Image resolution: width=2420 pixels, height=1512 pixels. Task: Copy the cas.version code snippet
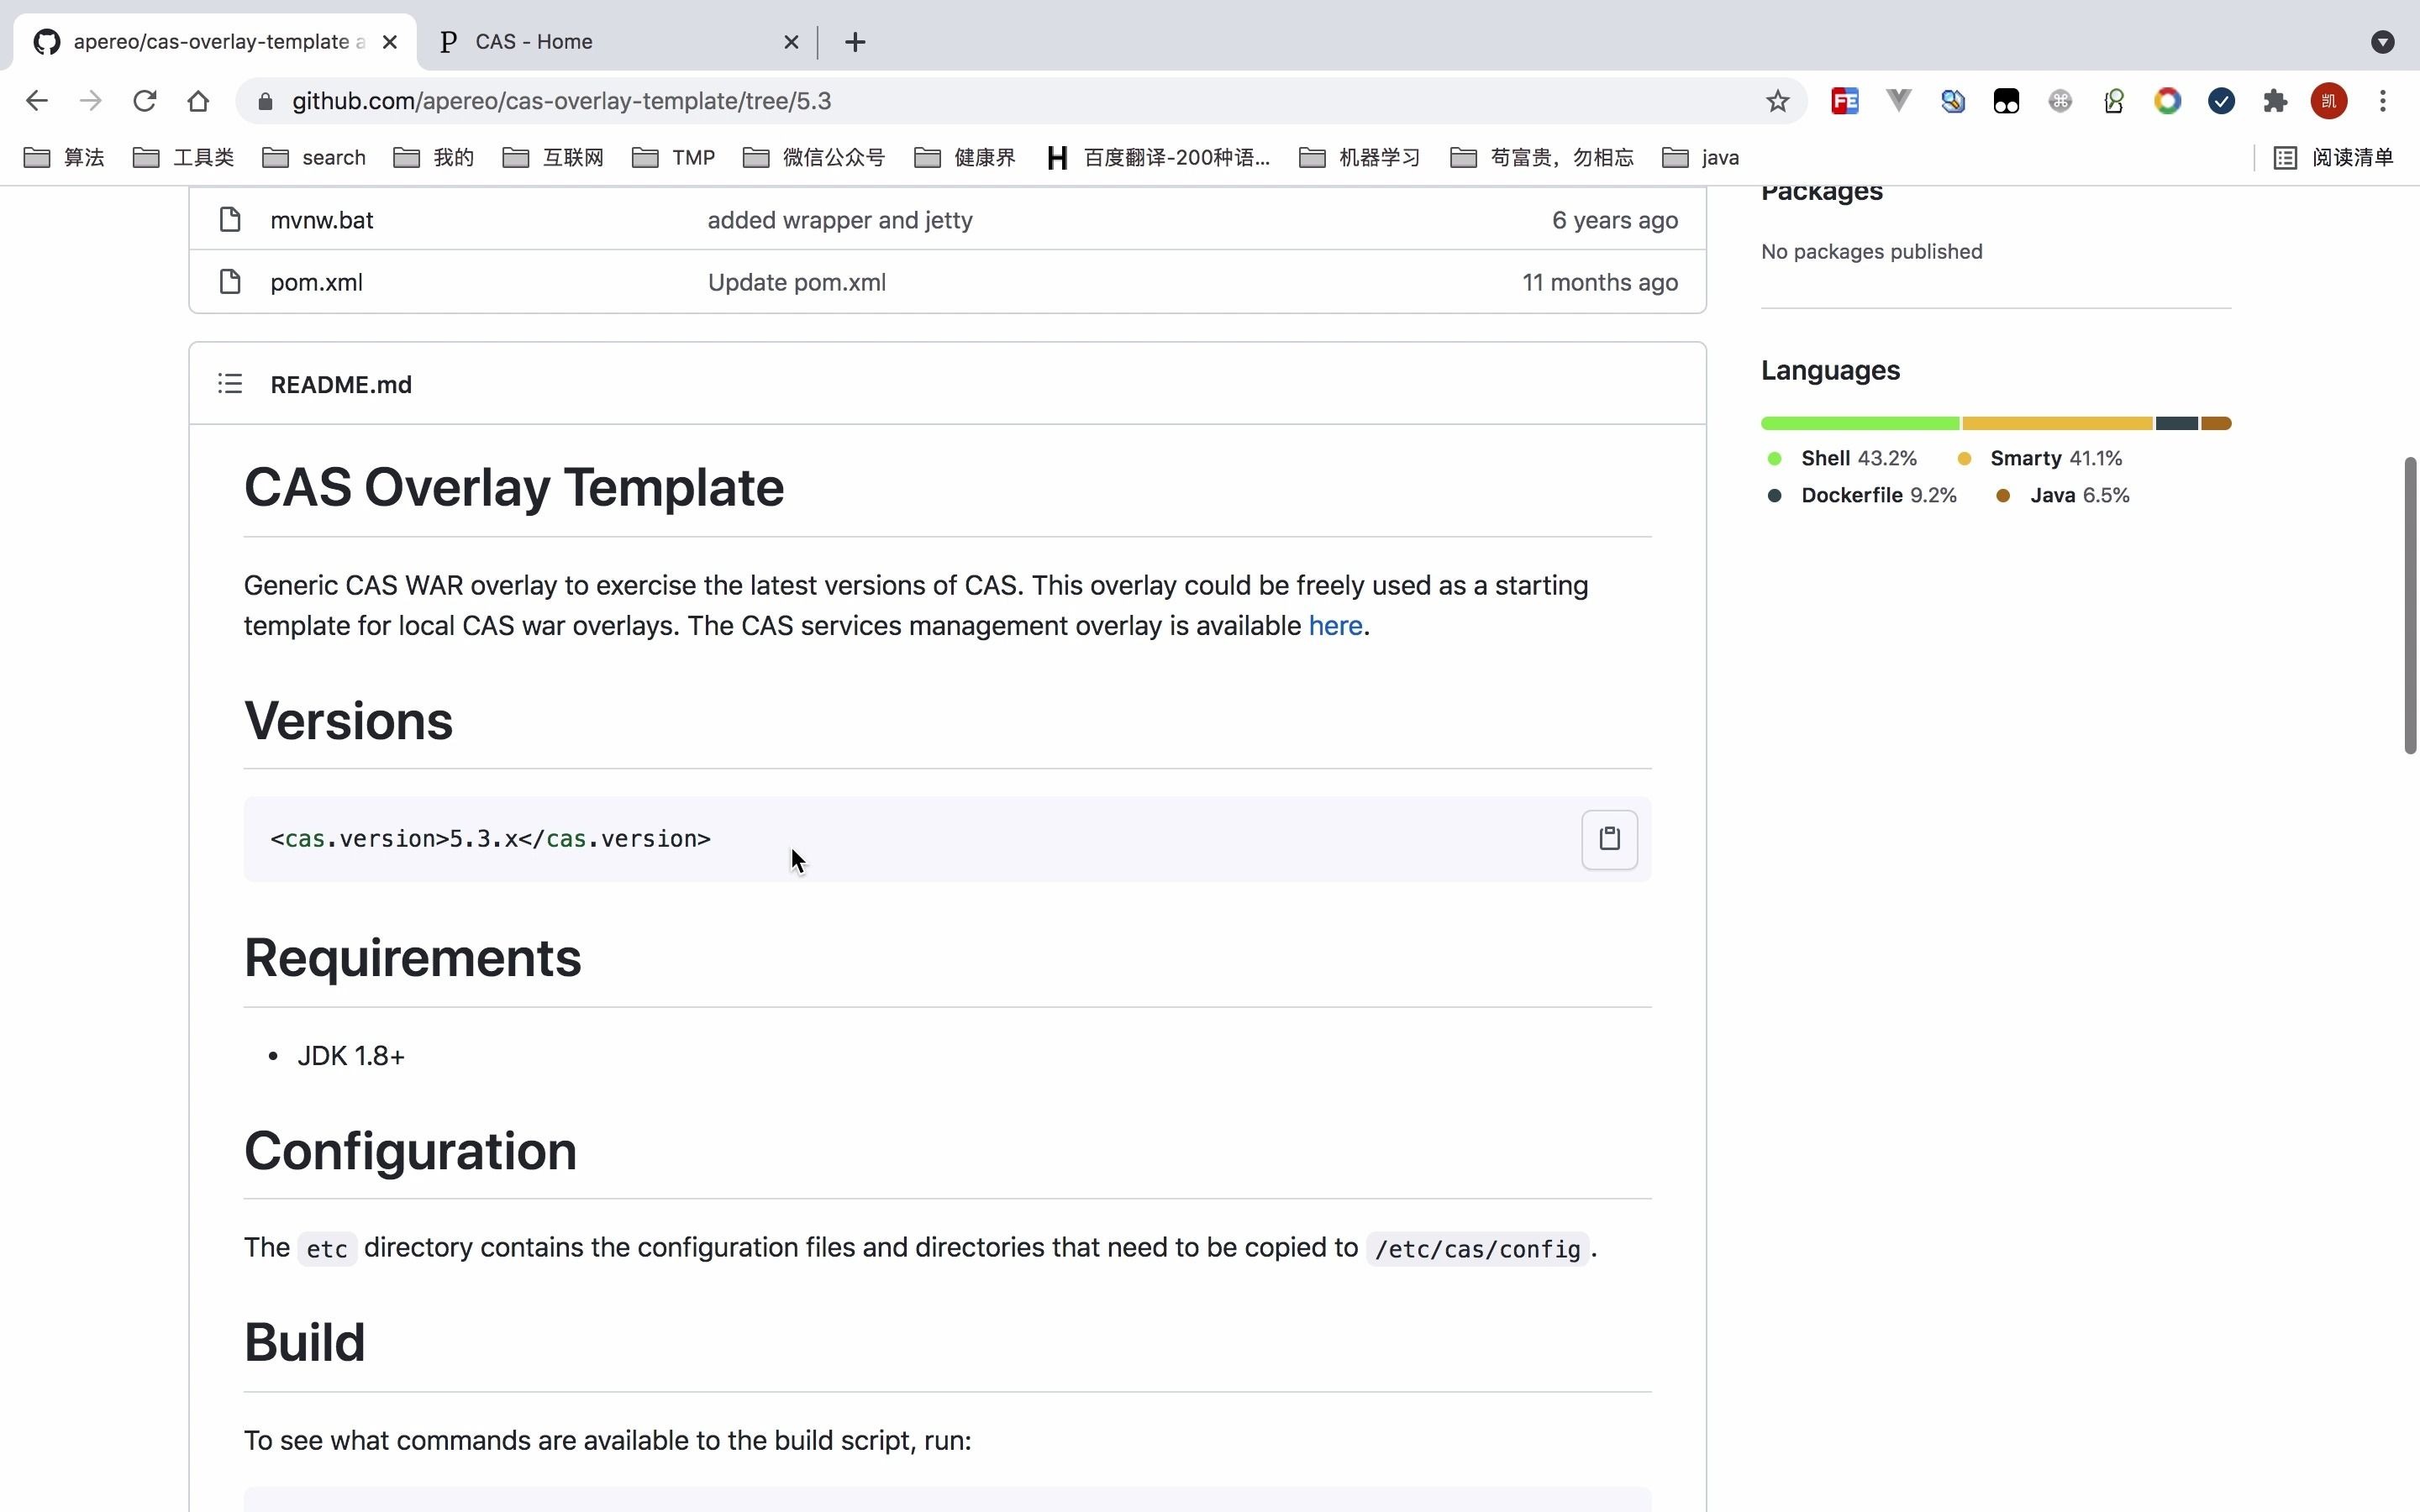[1609, 839]
